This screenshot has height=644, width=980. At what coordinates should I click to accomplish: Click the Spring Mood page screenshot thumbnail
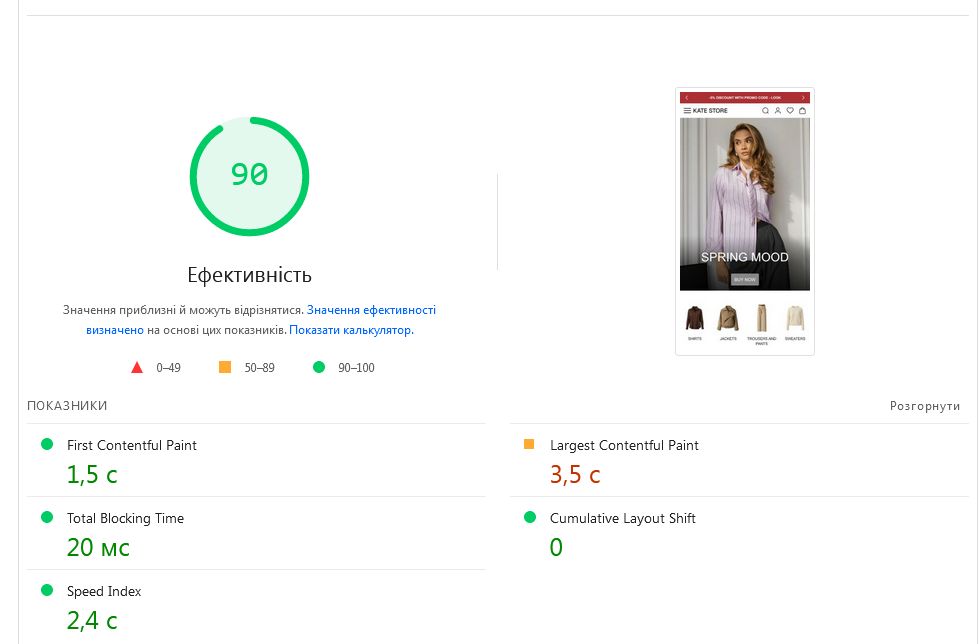[745, 220]
